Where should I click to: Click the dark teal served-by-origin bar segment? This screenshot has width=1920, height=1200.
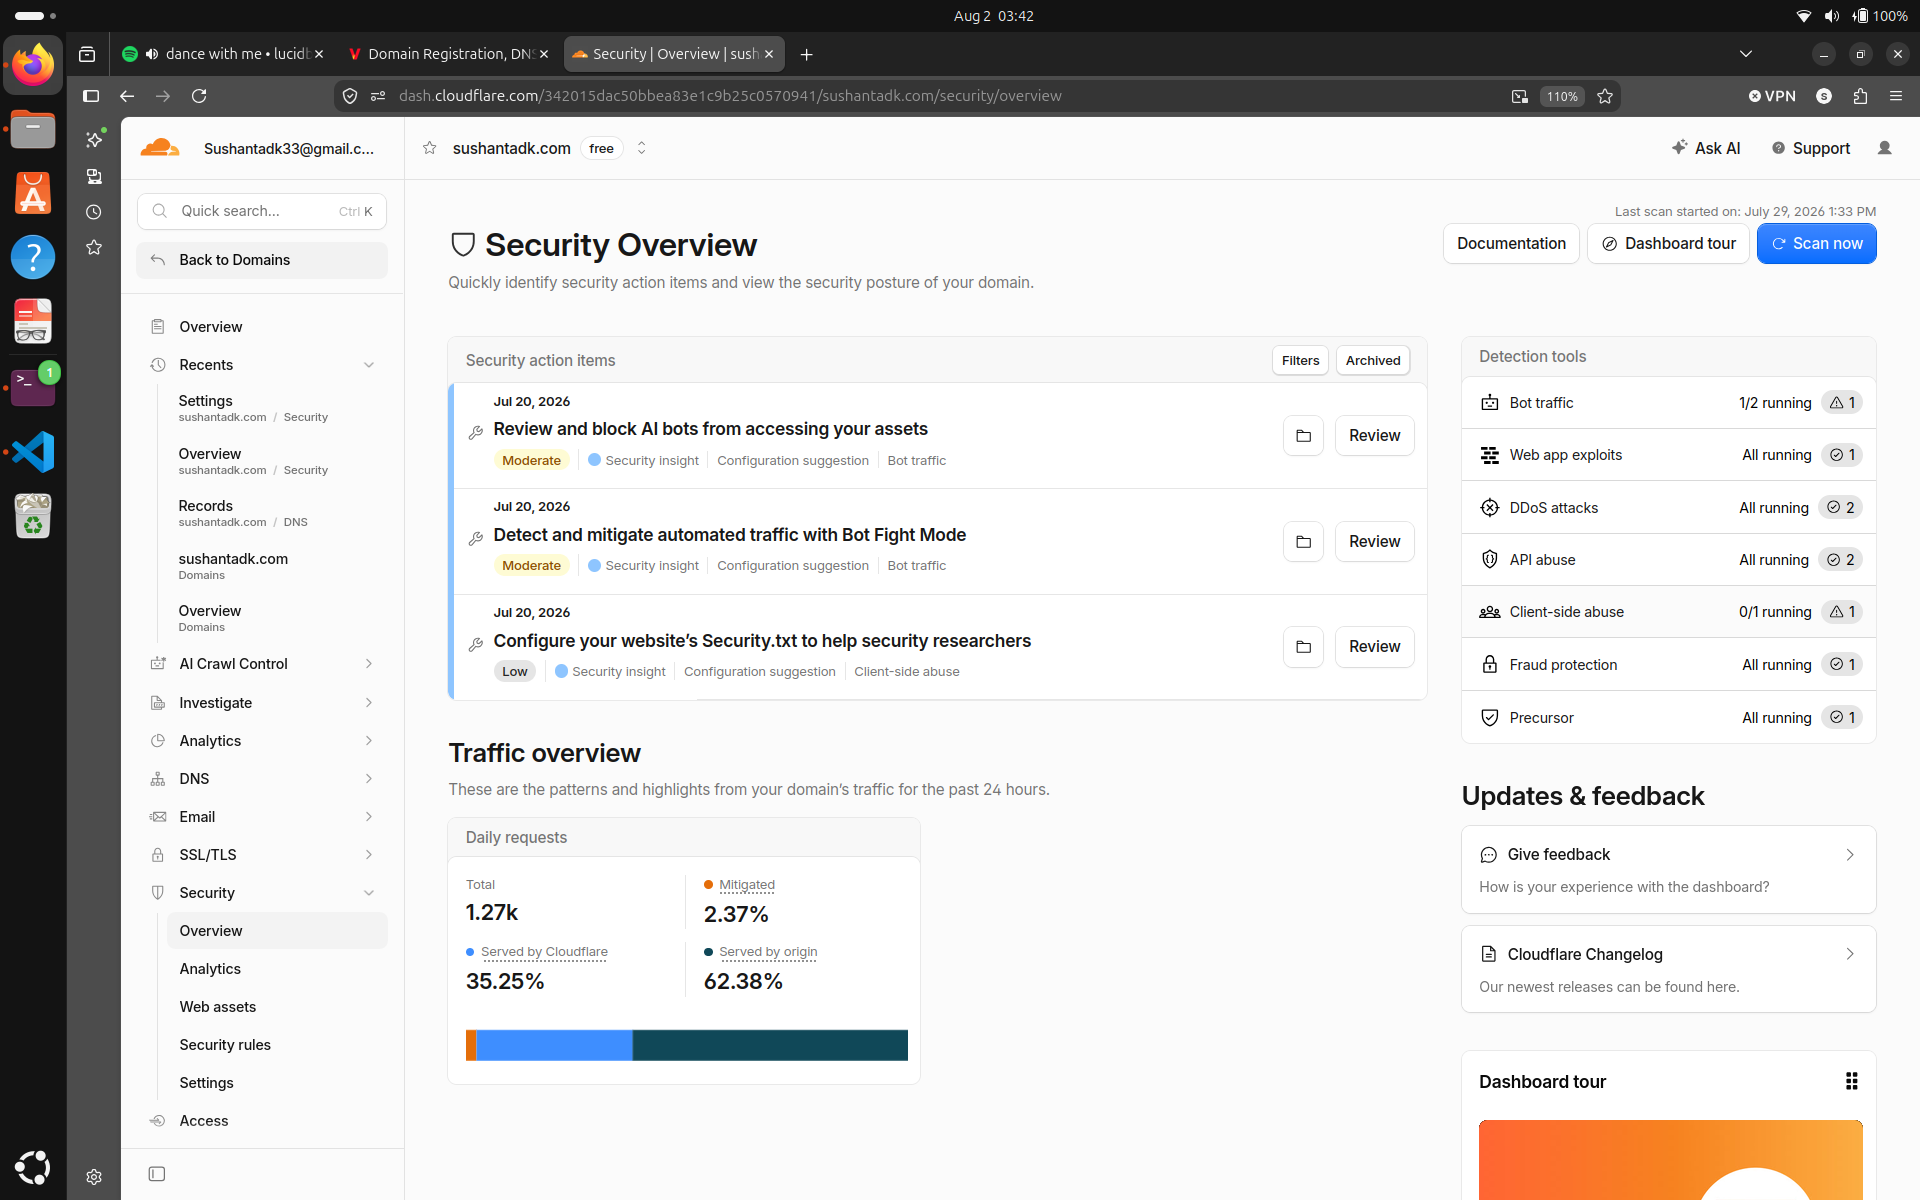tap(770, 1045)
